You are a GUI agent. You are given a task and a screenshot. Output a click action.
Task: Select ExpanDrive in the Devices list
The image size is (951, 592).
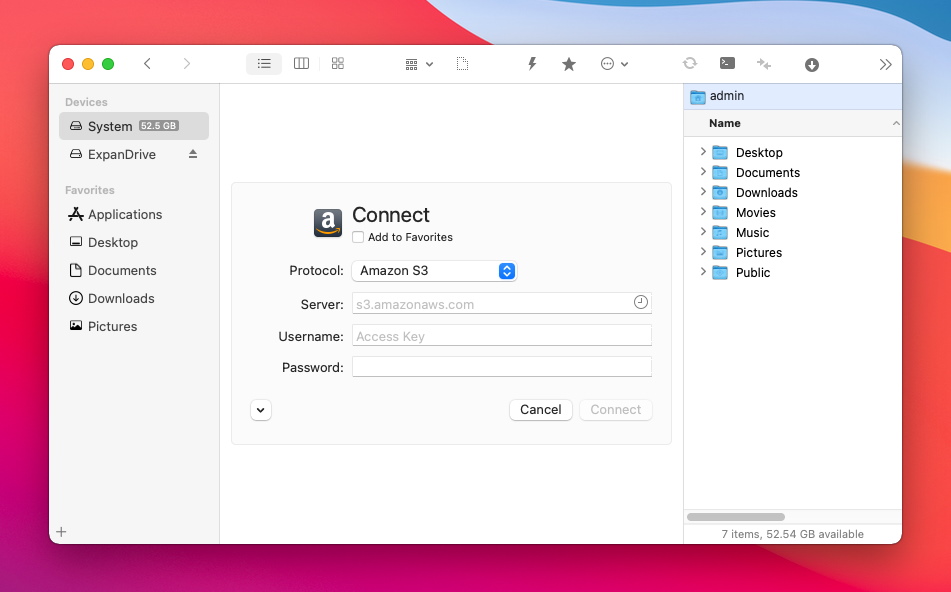[134, 154]
